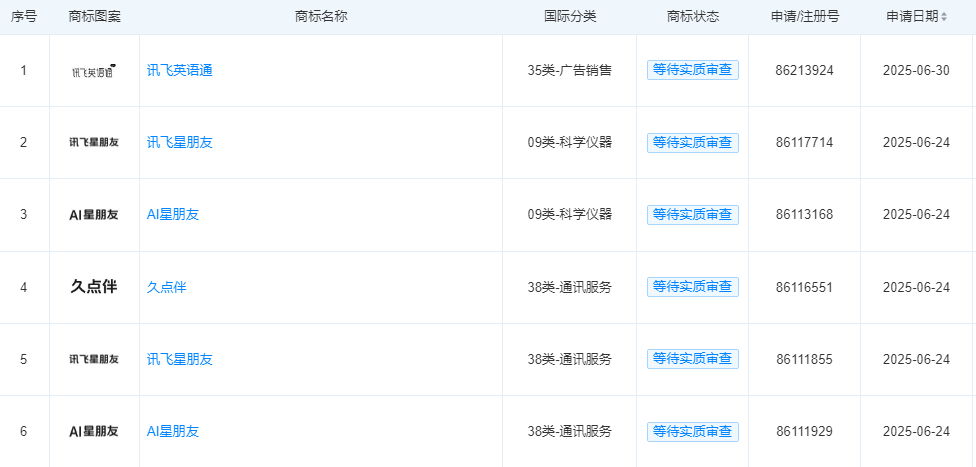Image resolution: width=976 pixels, height=467 pixels.
Task: Open the AI星朋友 logo in row 3
Action: tap(94, 215)
